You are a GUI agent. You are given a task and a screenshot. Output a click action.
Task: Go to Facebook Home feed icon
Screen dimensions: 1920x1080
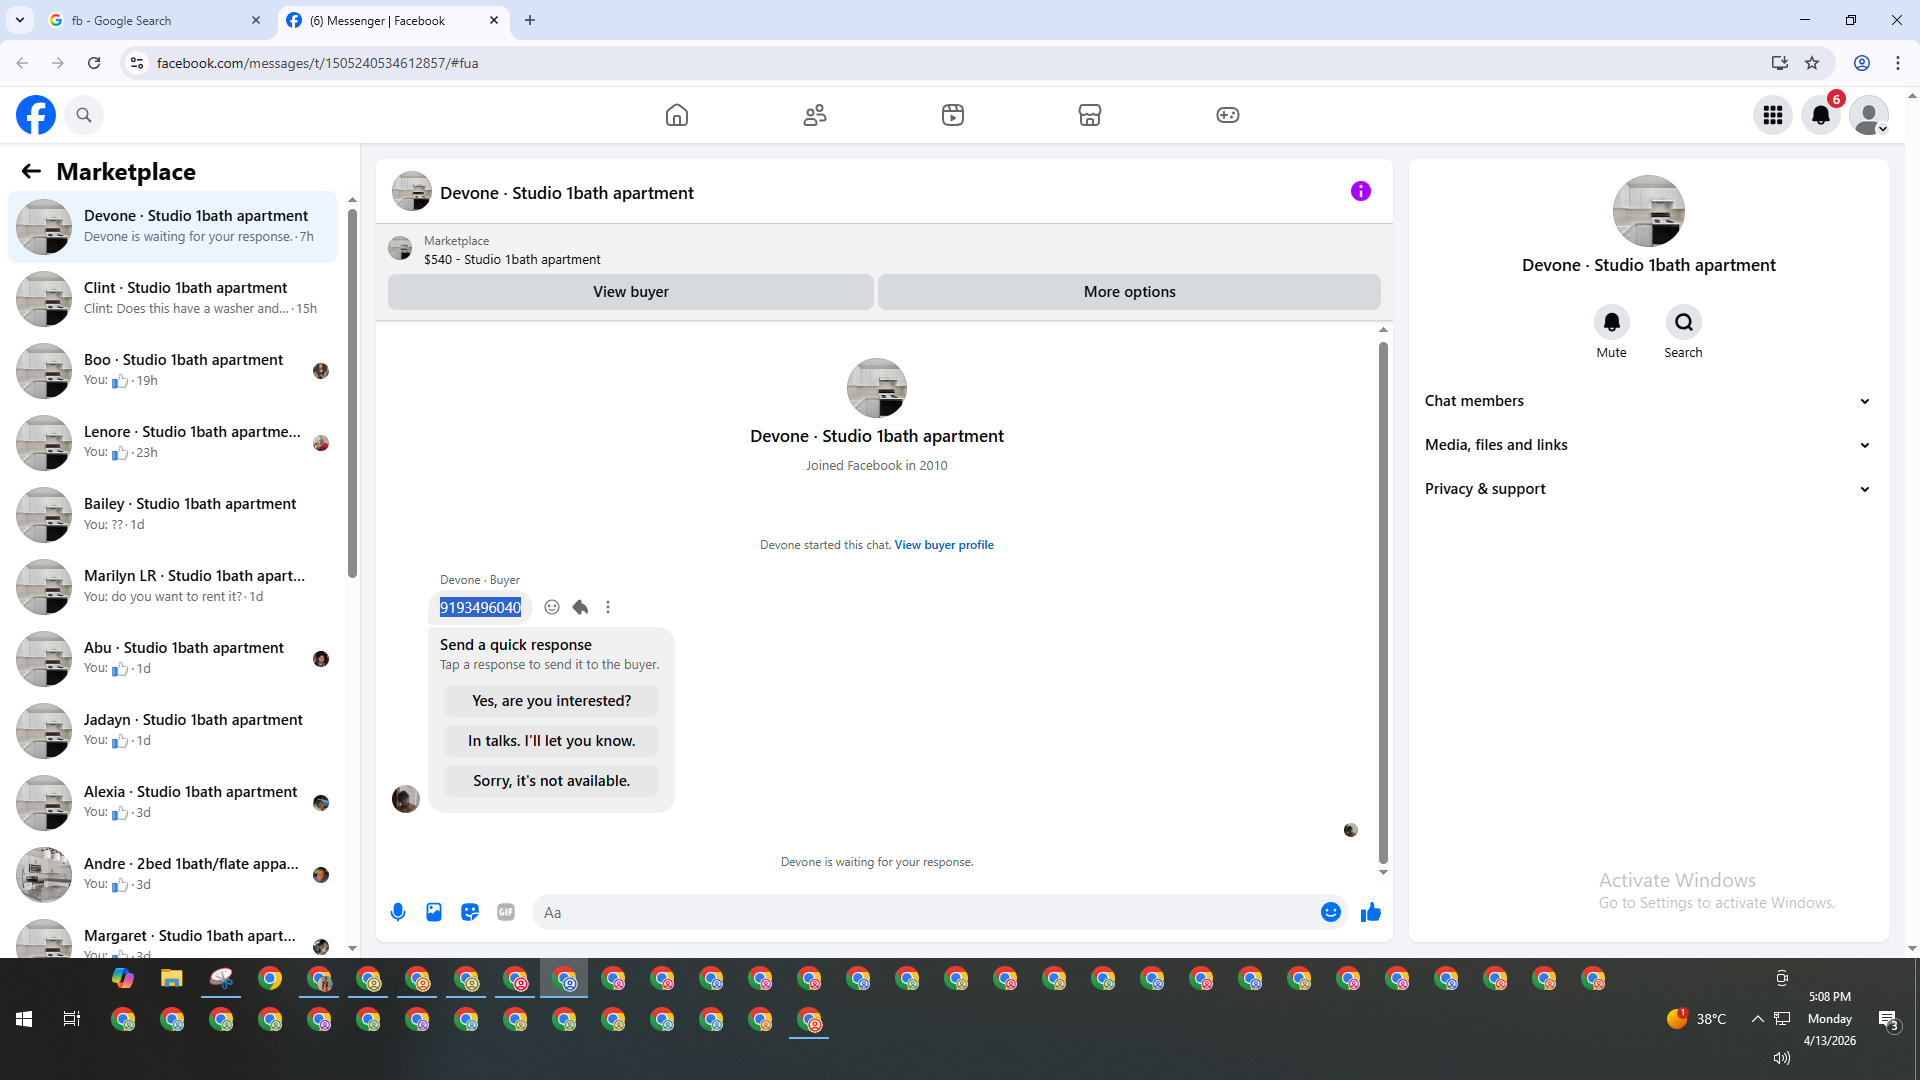(x=677, y=115)
